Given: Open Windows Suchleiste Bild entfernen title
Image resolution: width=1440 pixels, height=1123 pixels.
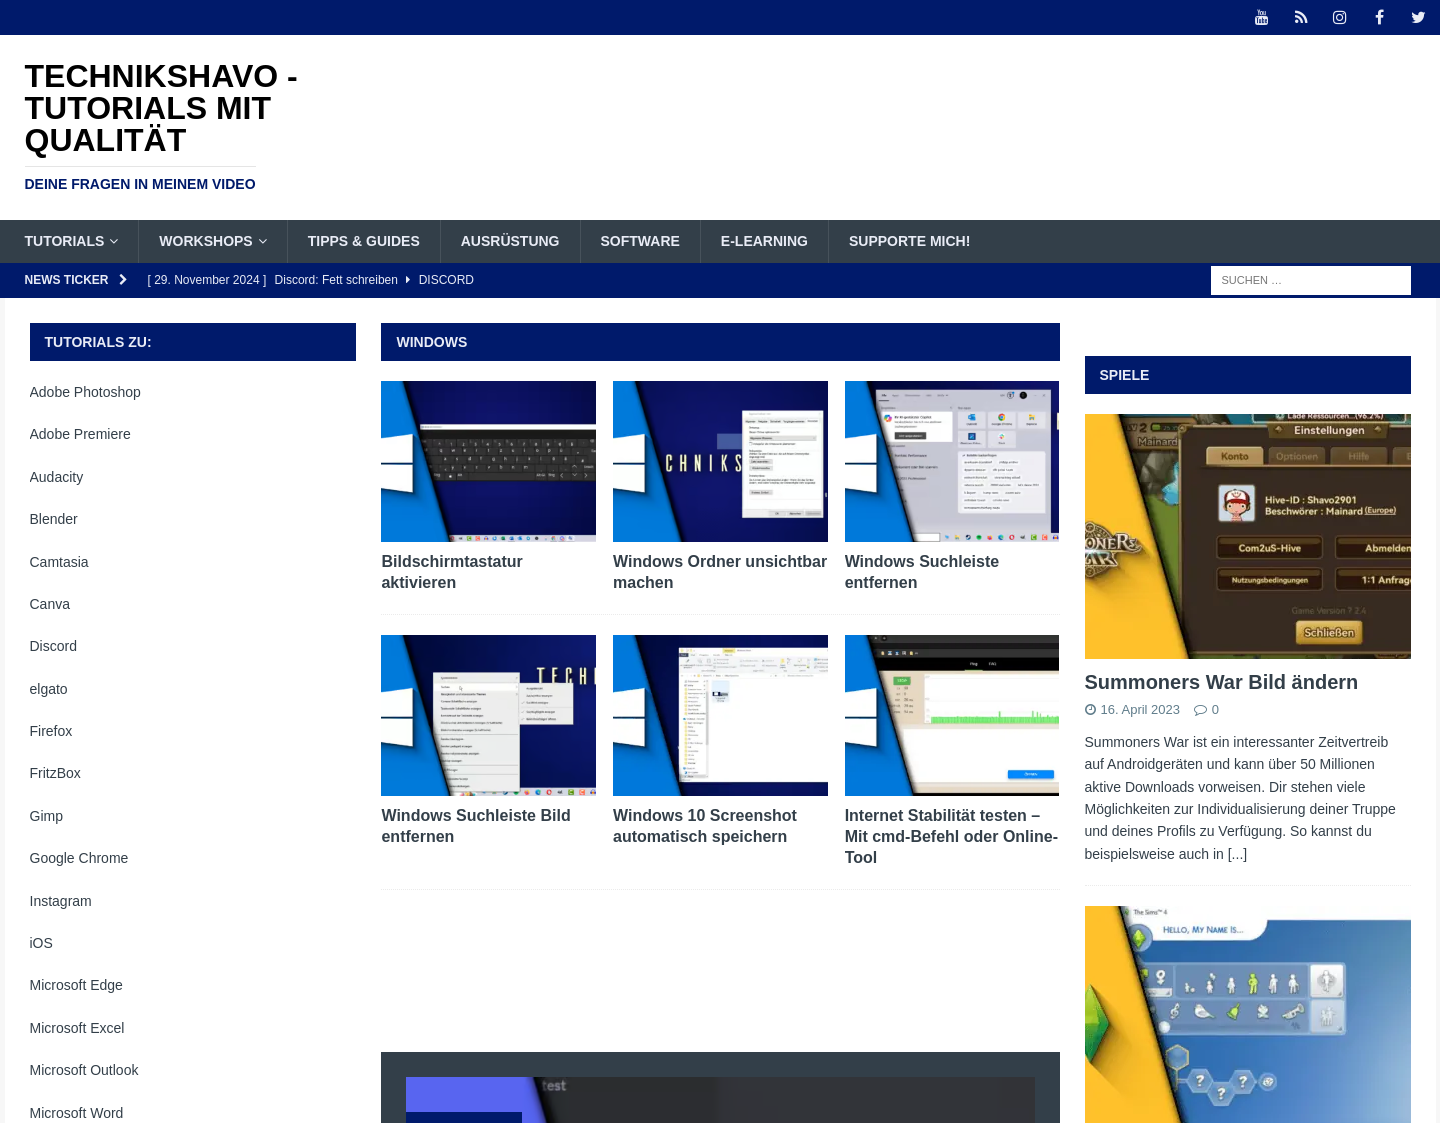Looking at the screenshot, I should tap(476, 826).
